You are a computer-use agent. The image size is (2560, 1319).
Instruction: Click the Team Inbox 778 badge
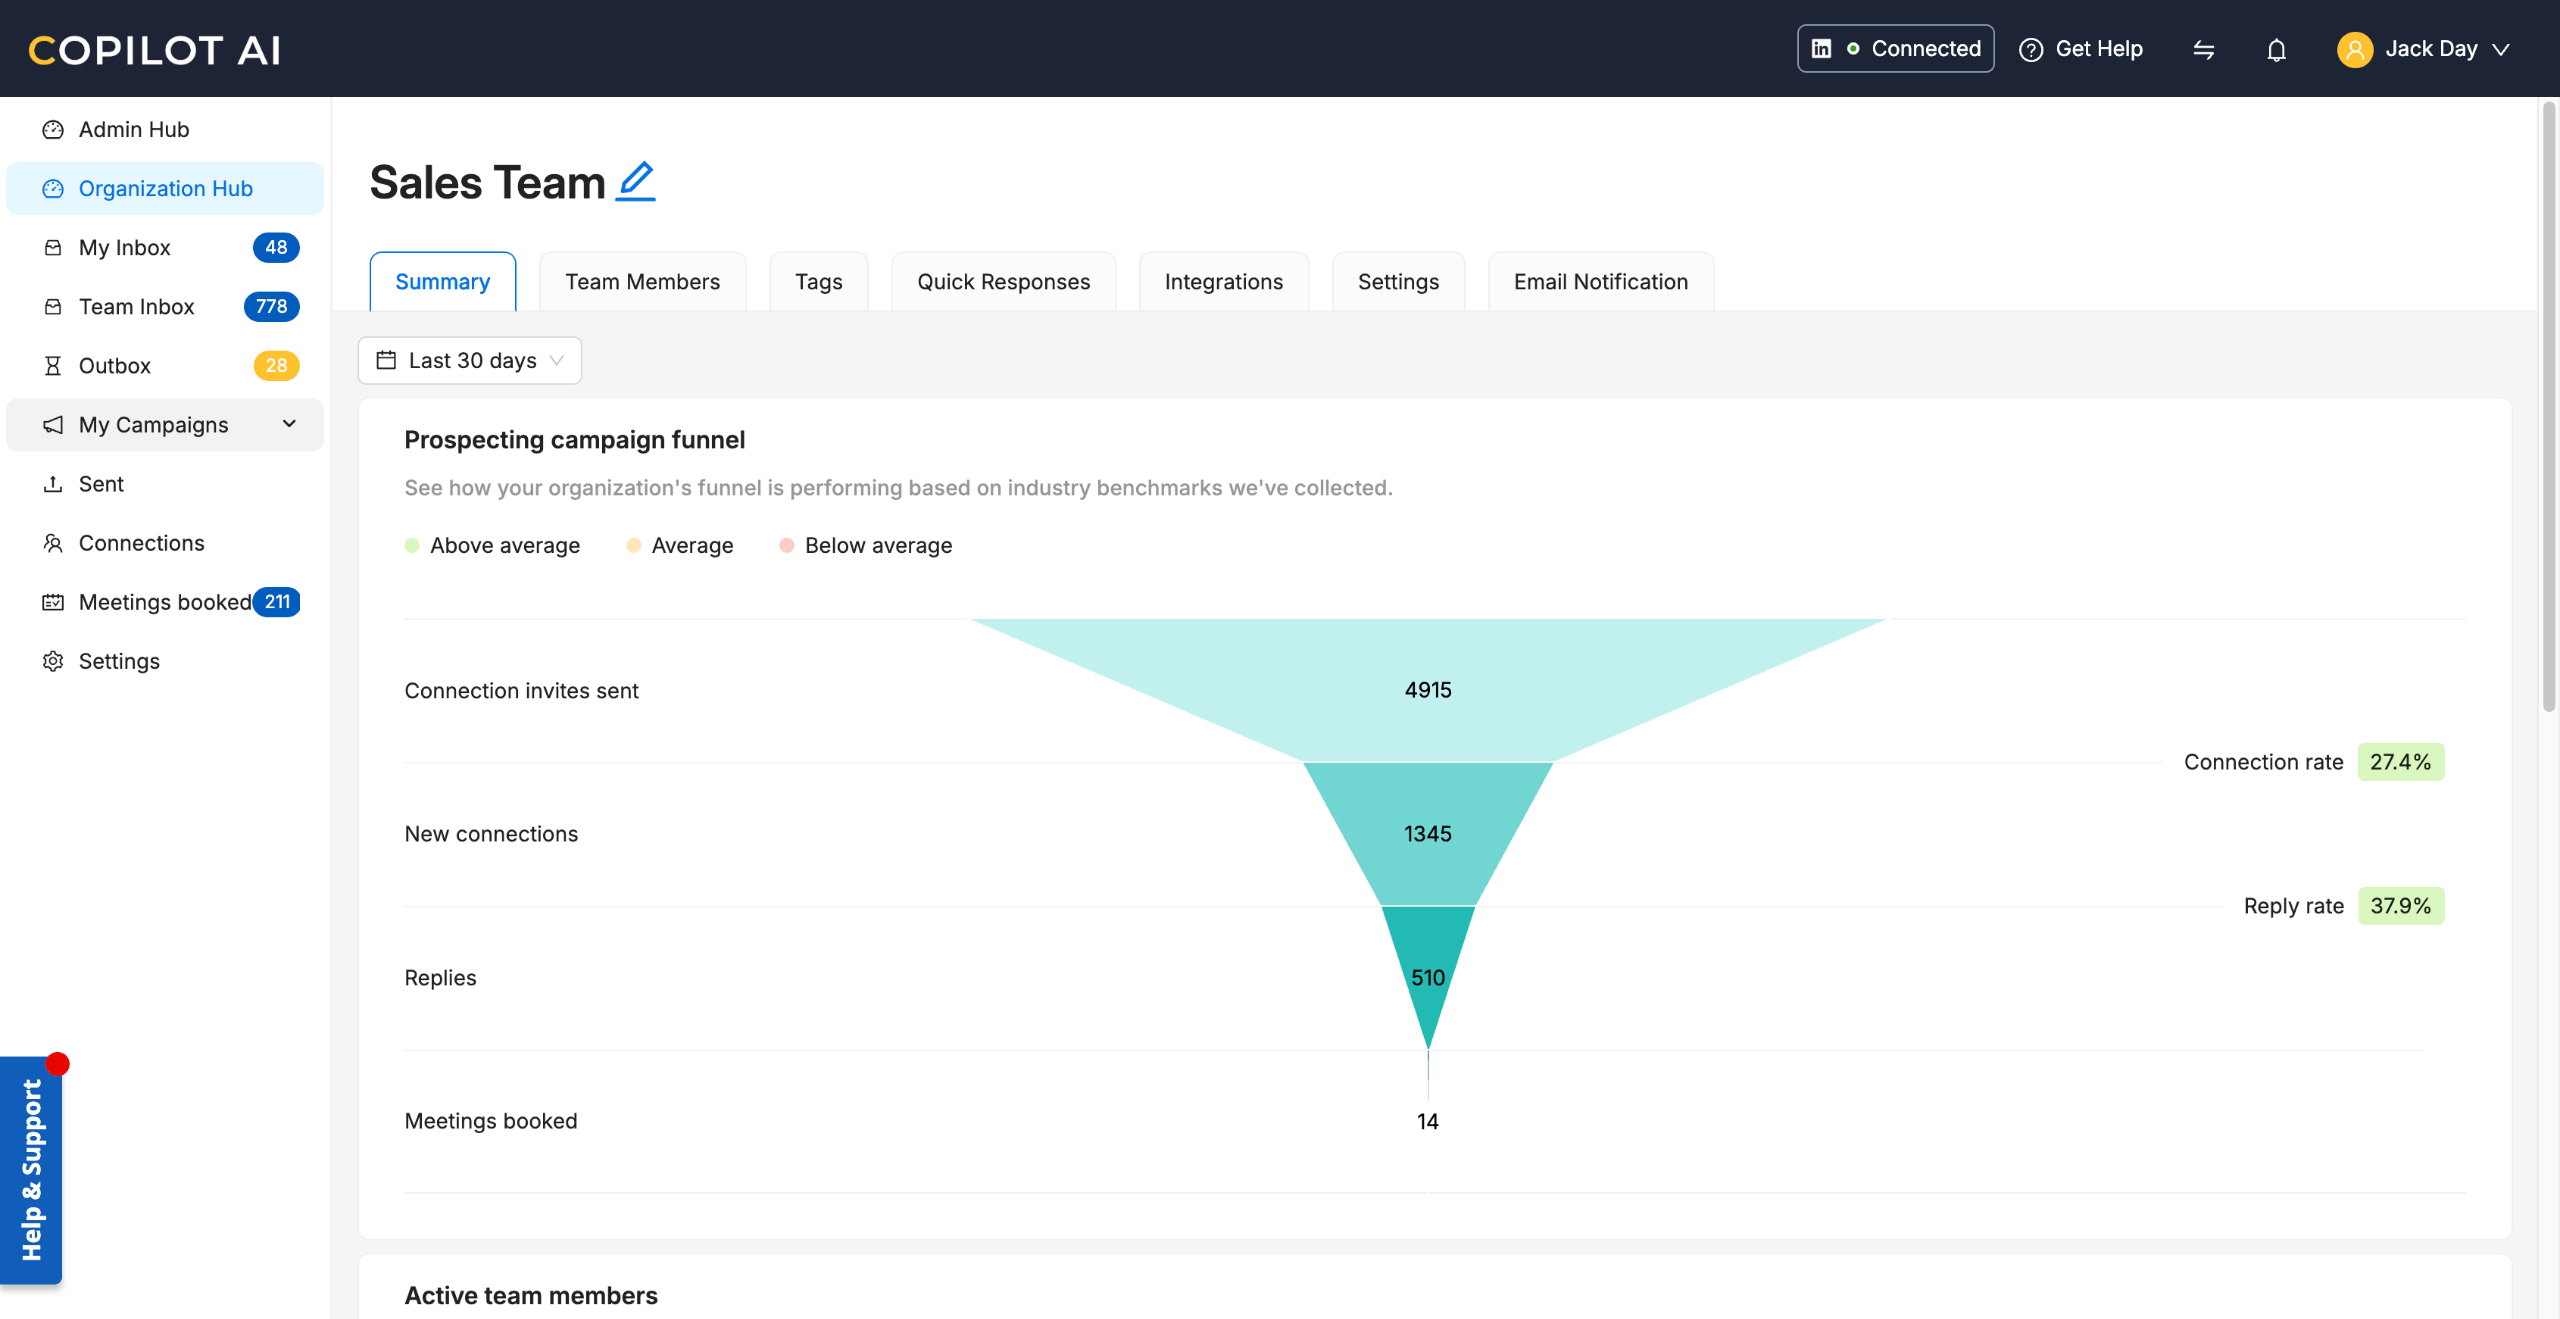pyautogui.click(x=271, y=307)
